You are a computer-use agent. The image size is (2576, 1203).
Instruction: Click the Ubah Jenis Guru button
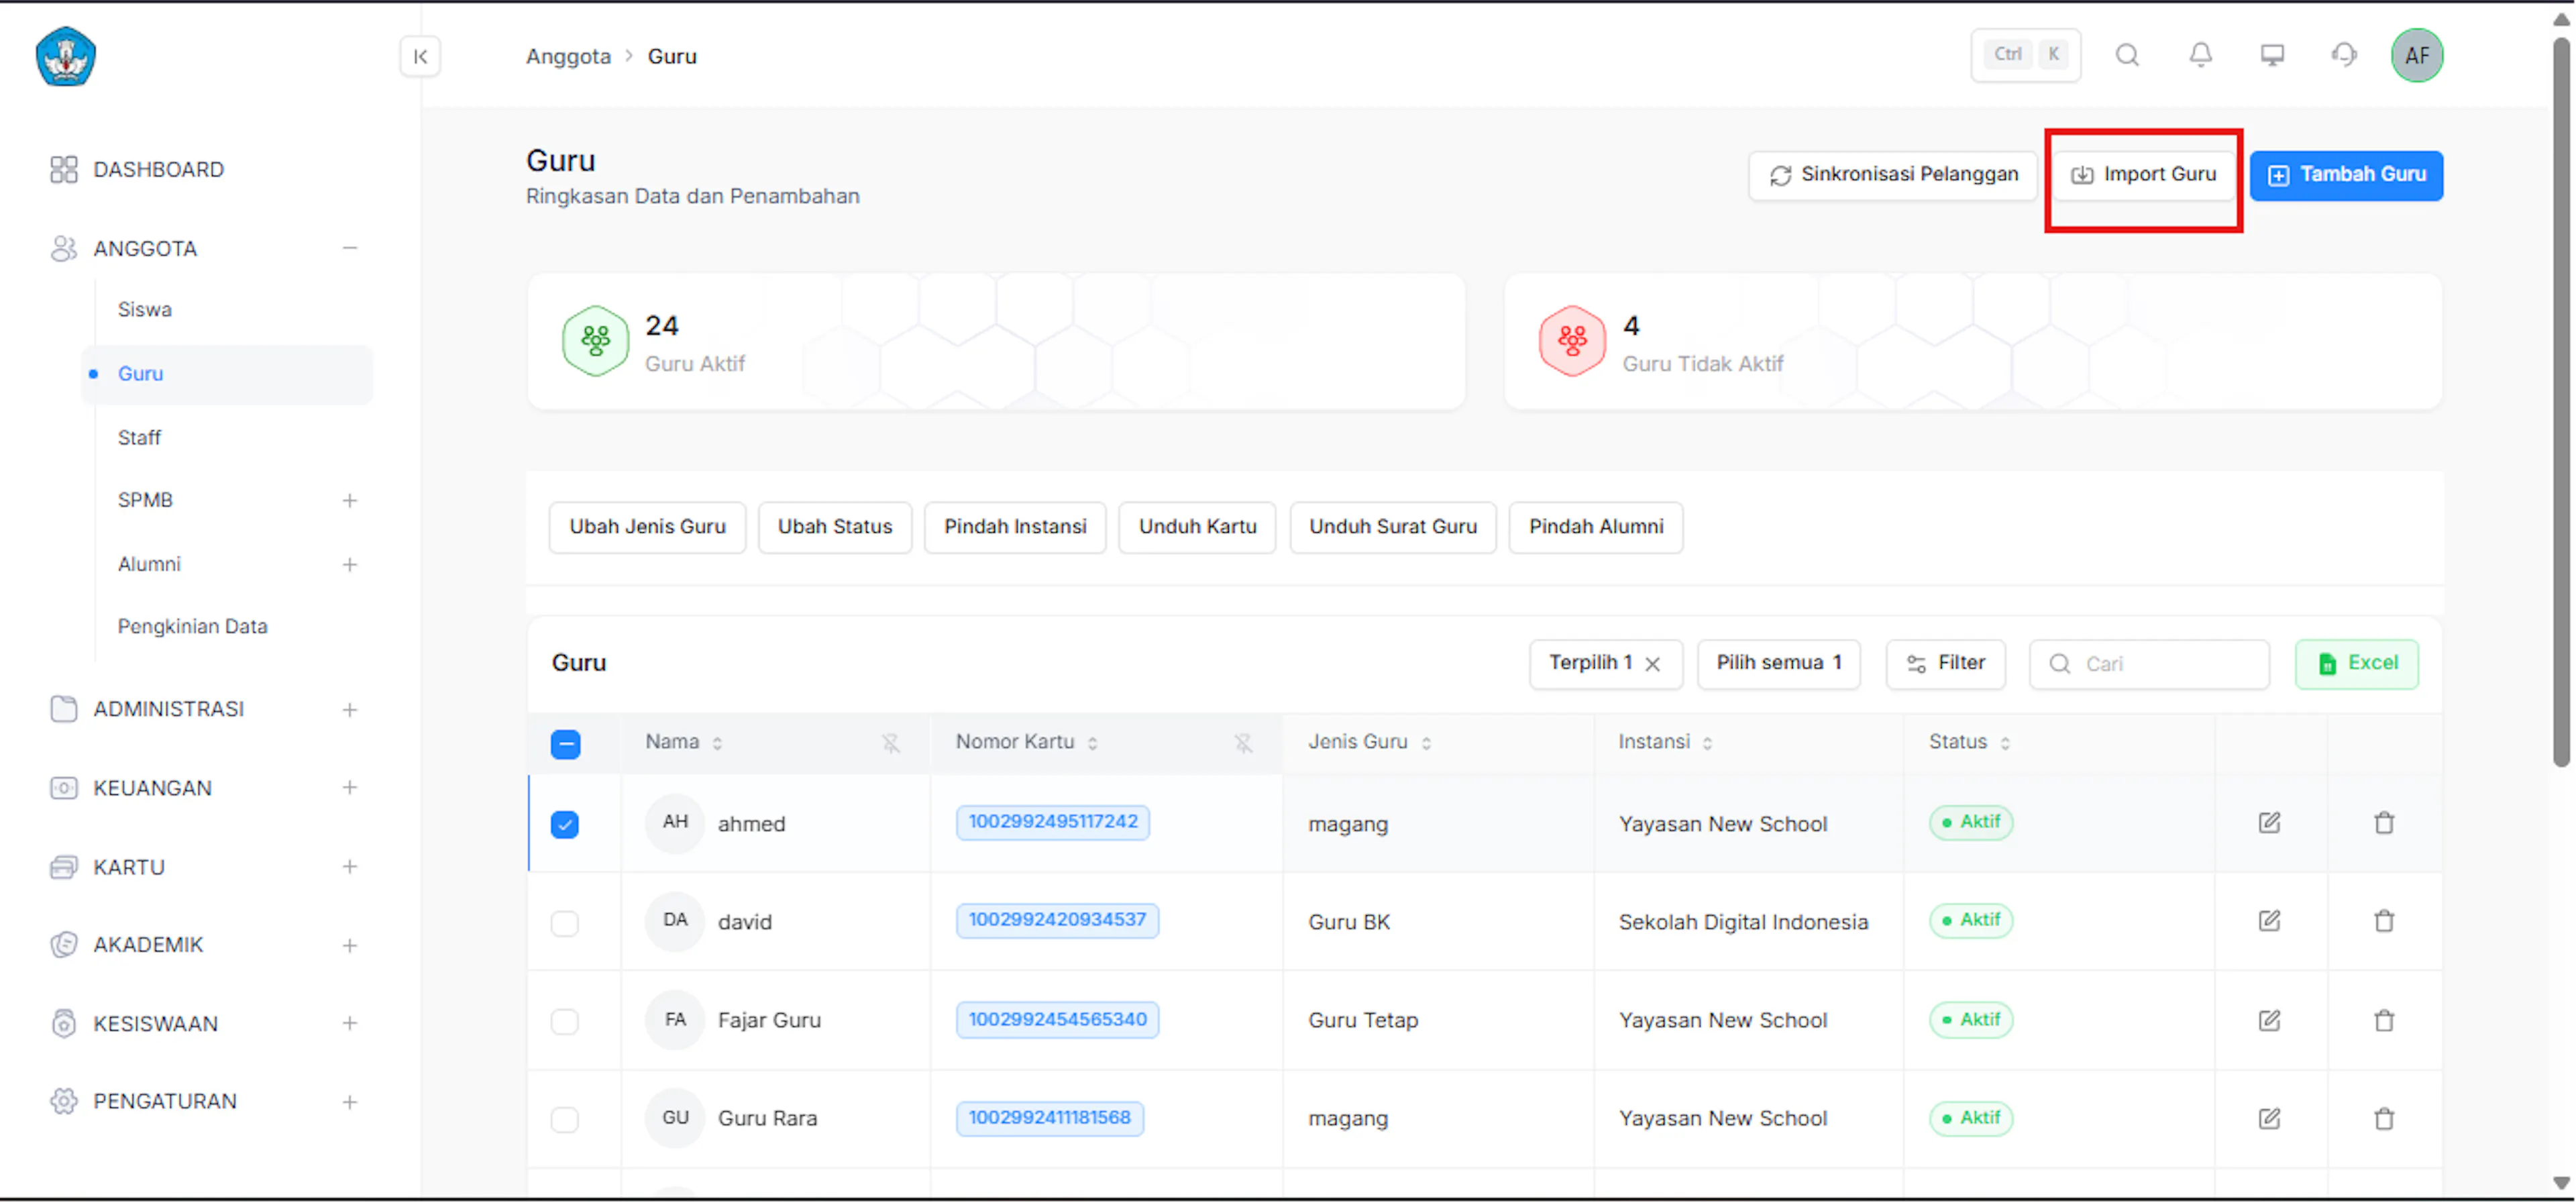click(647, 527)
